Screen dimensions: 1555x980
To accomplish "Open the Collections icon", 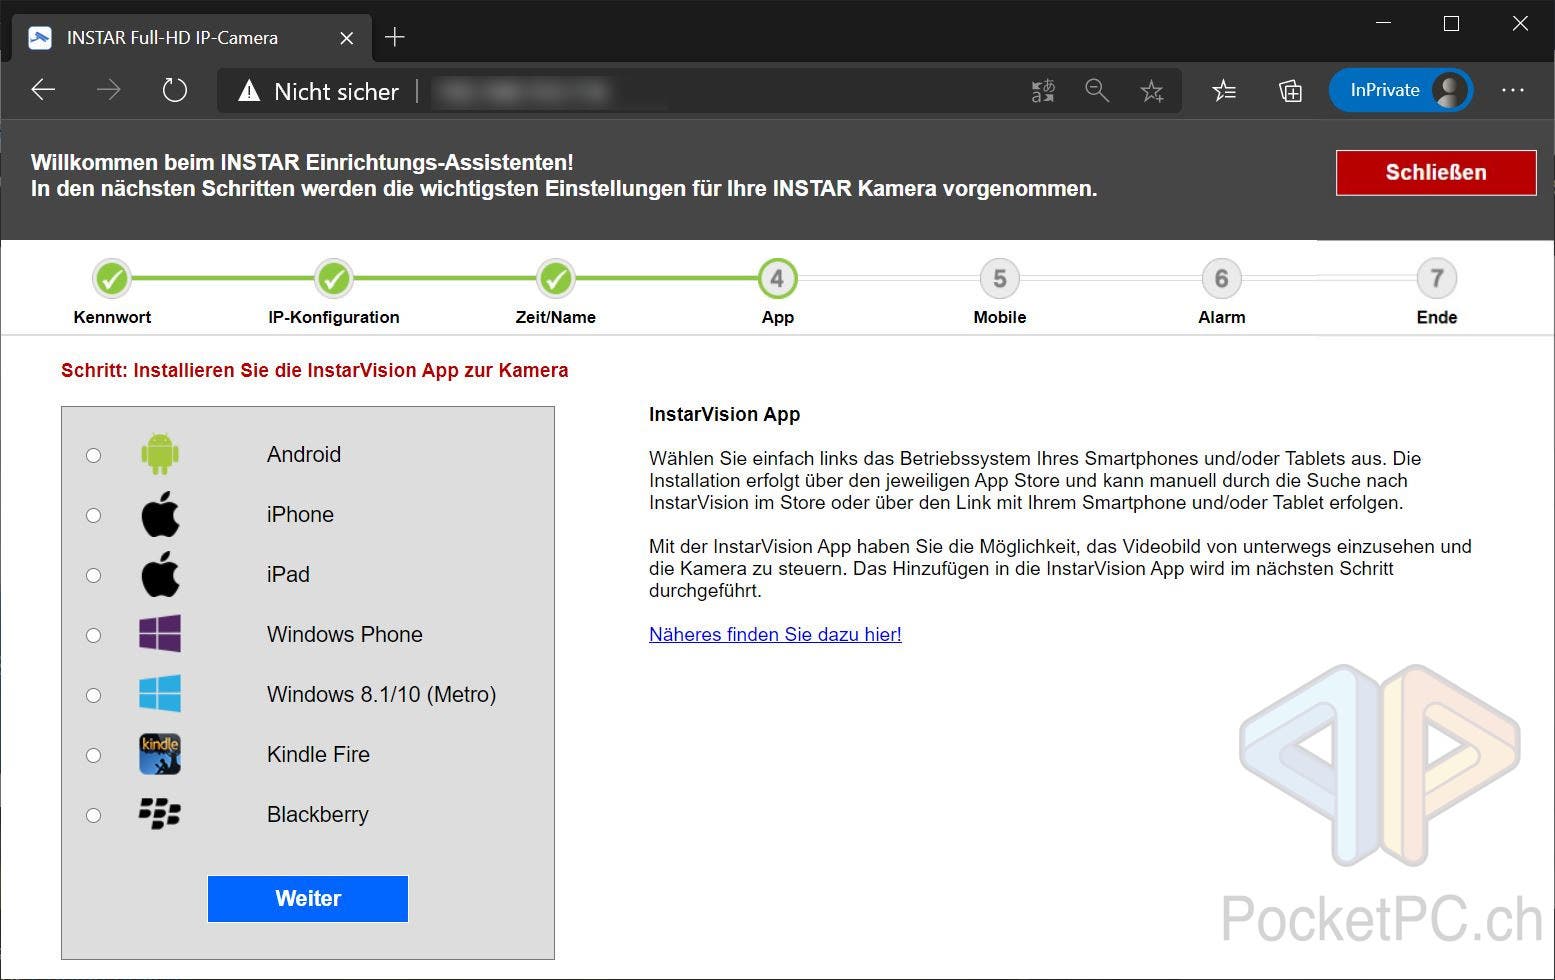I will pos(1290,91).
